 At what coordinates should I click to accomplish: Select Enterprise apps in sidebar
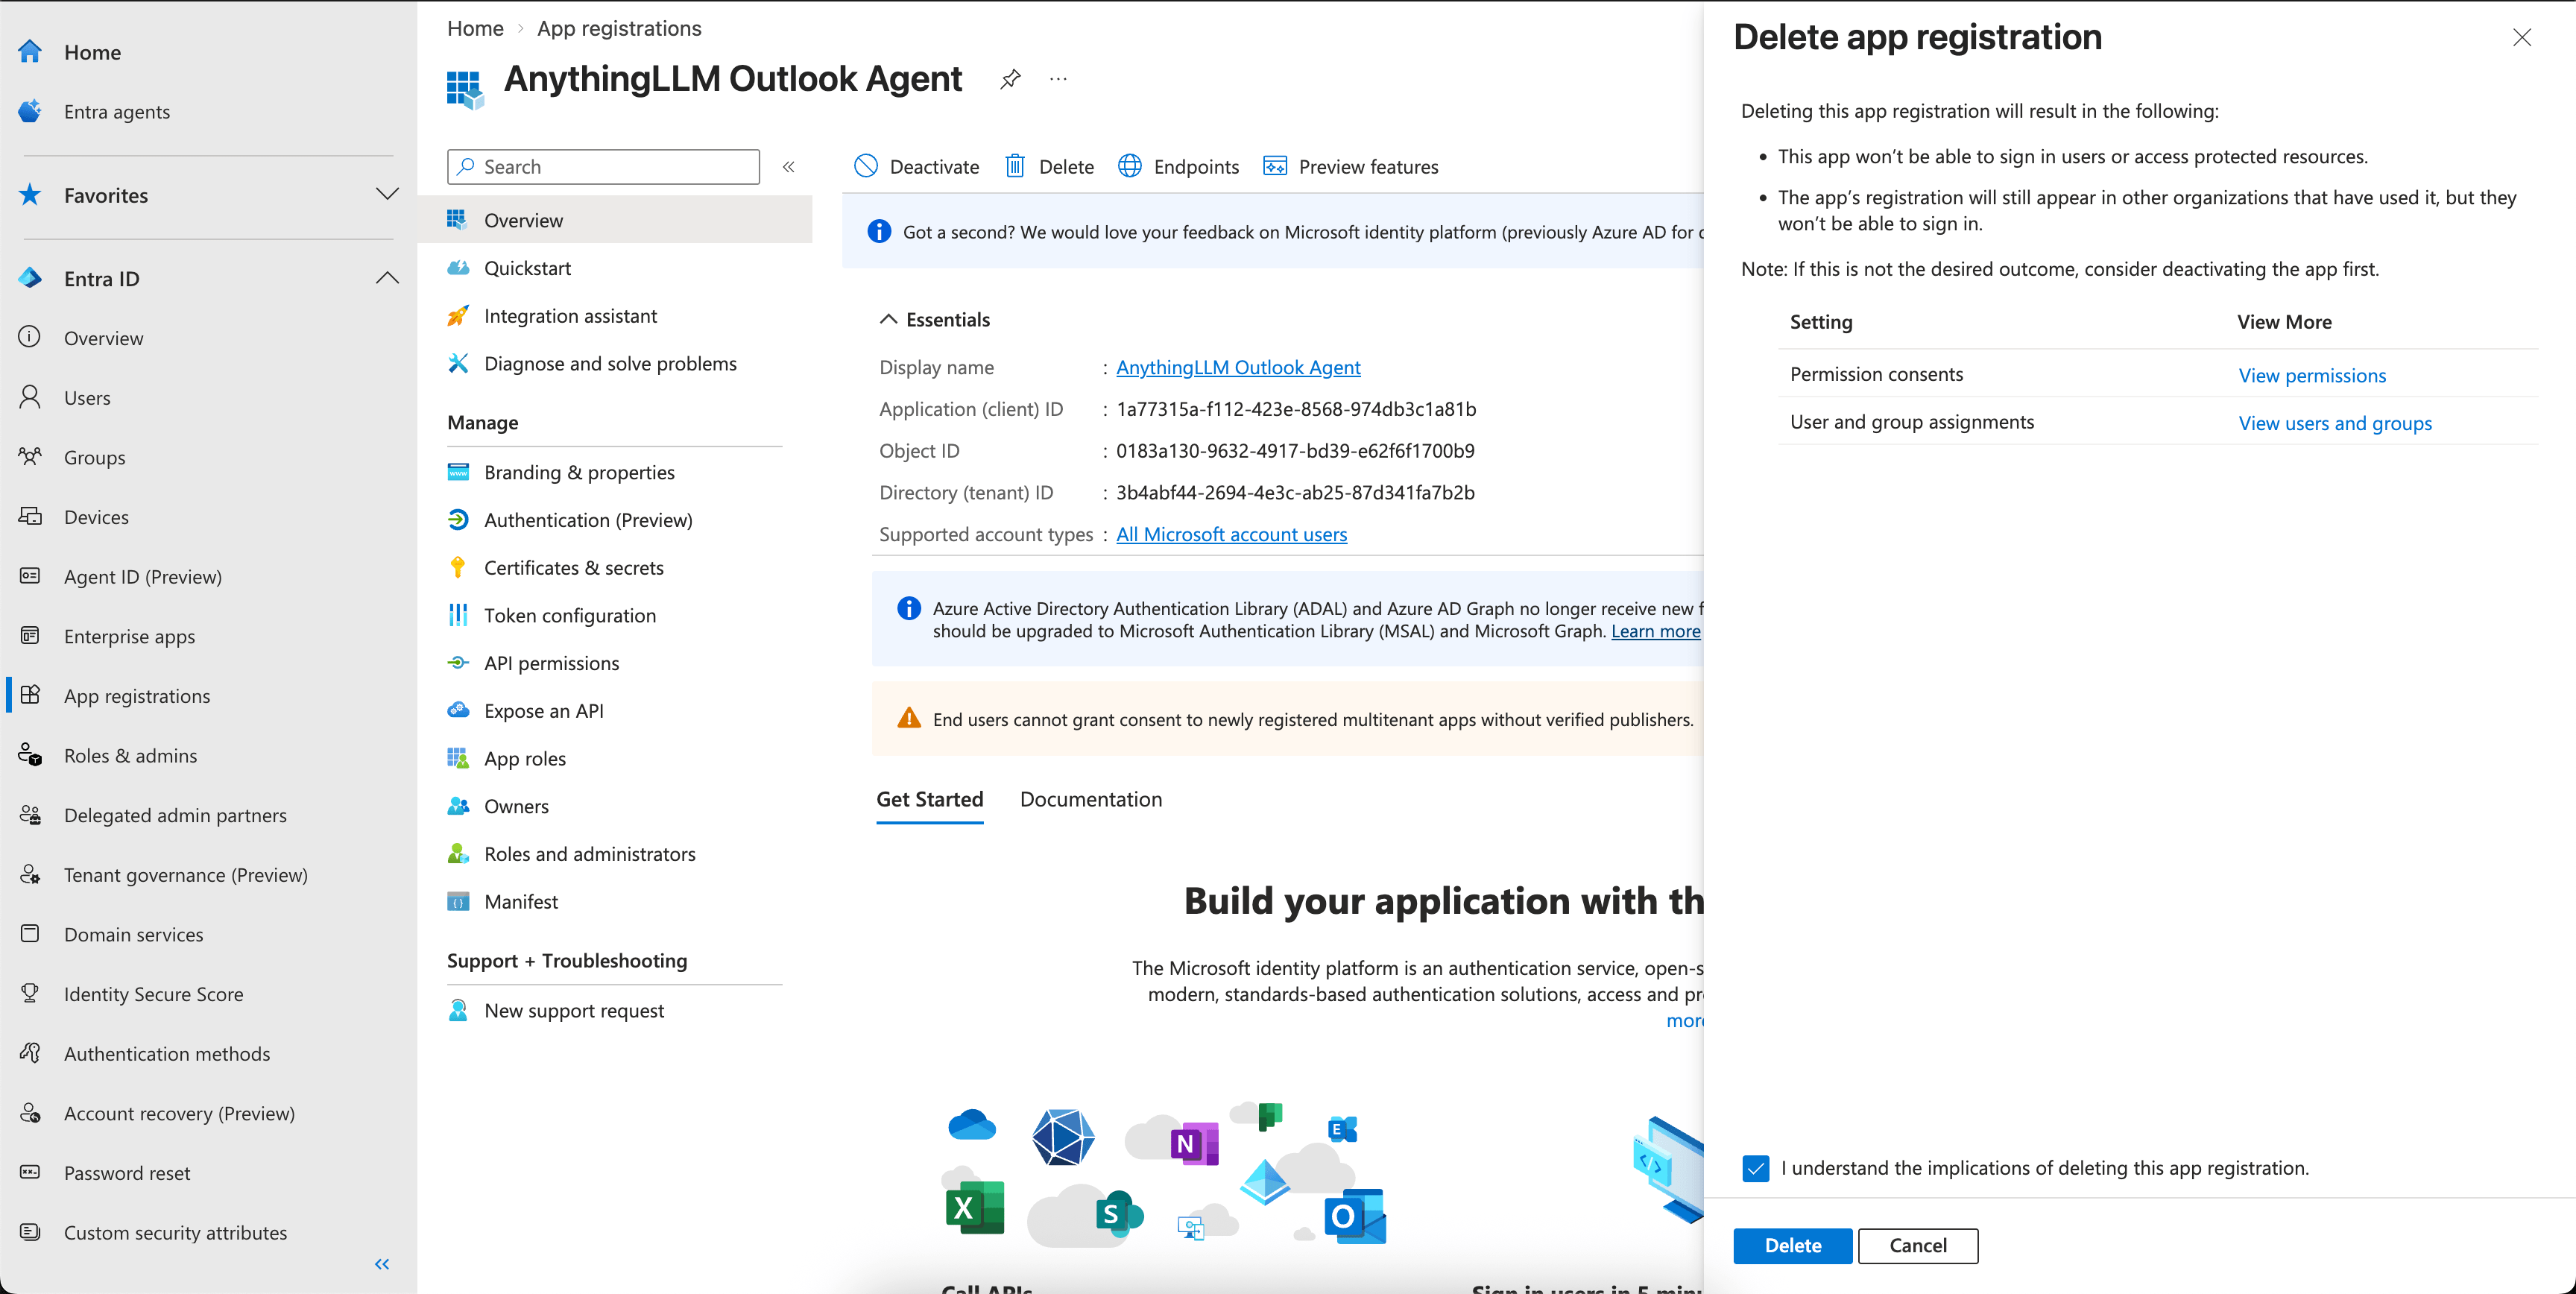pyautogui.click(x=128, y=635)
